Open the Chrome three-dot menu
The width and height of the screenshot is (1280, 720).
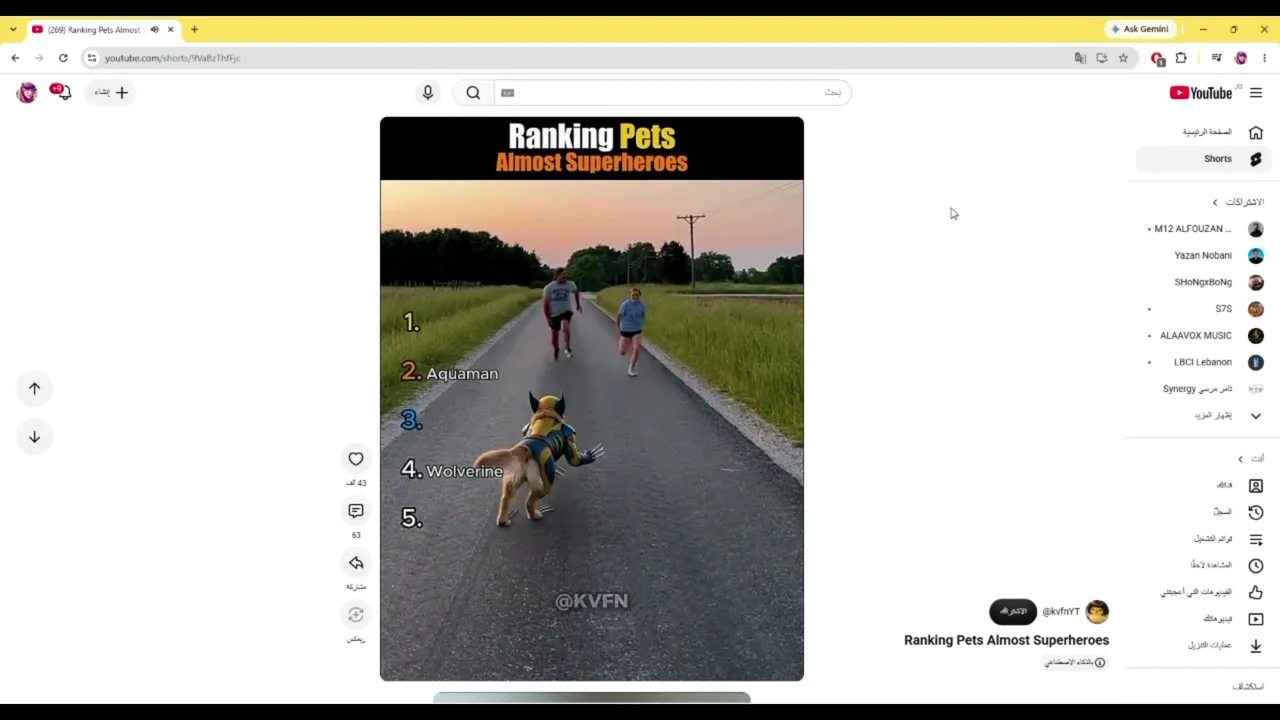1264,58
